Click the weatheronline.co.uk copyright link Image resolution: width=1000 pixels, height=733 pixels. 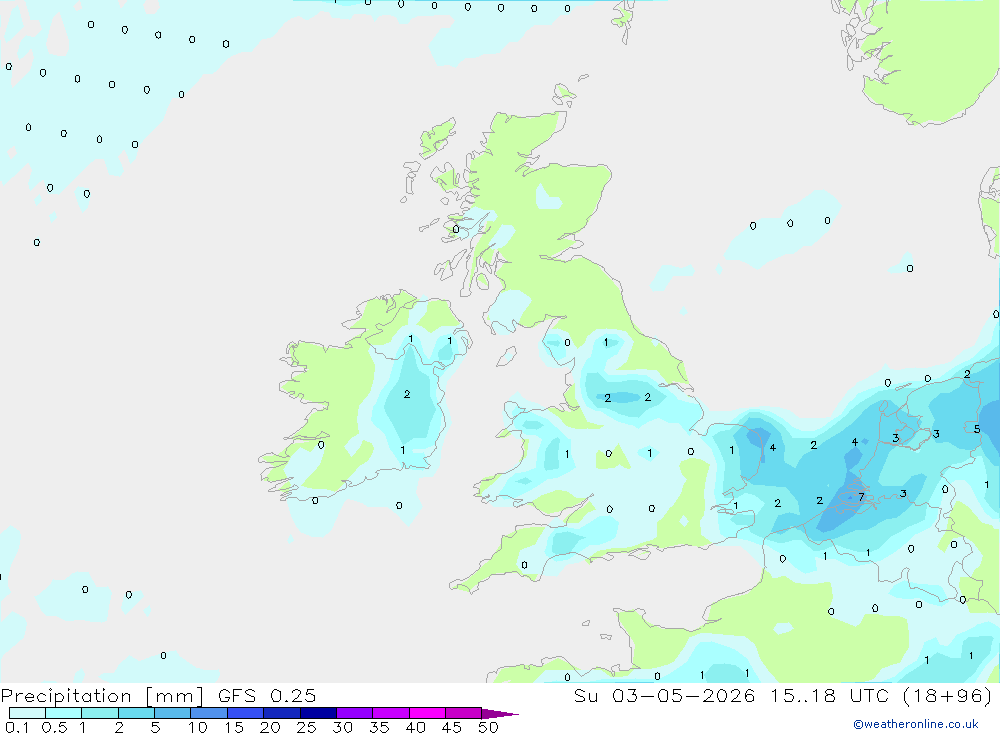[x=916, y=723]
